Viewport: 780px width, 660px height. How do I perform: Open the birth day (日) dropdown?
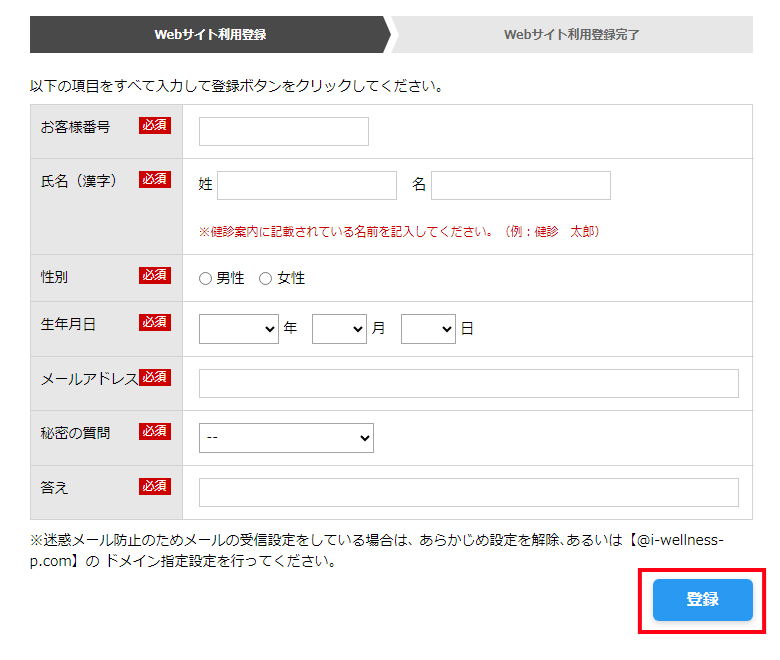click(x=428, y=329)
